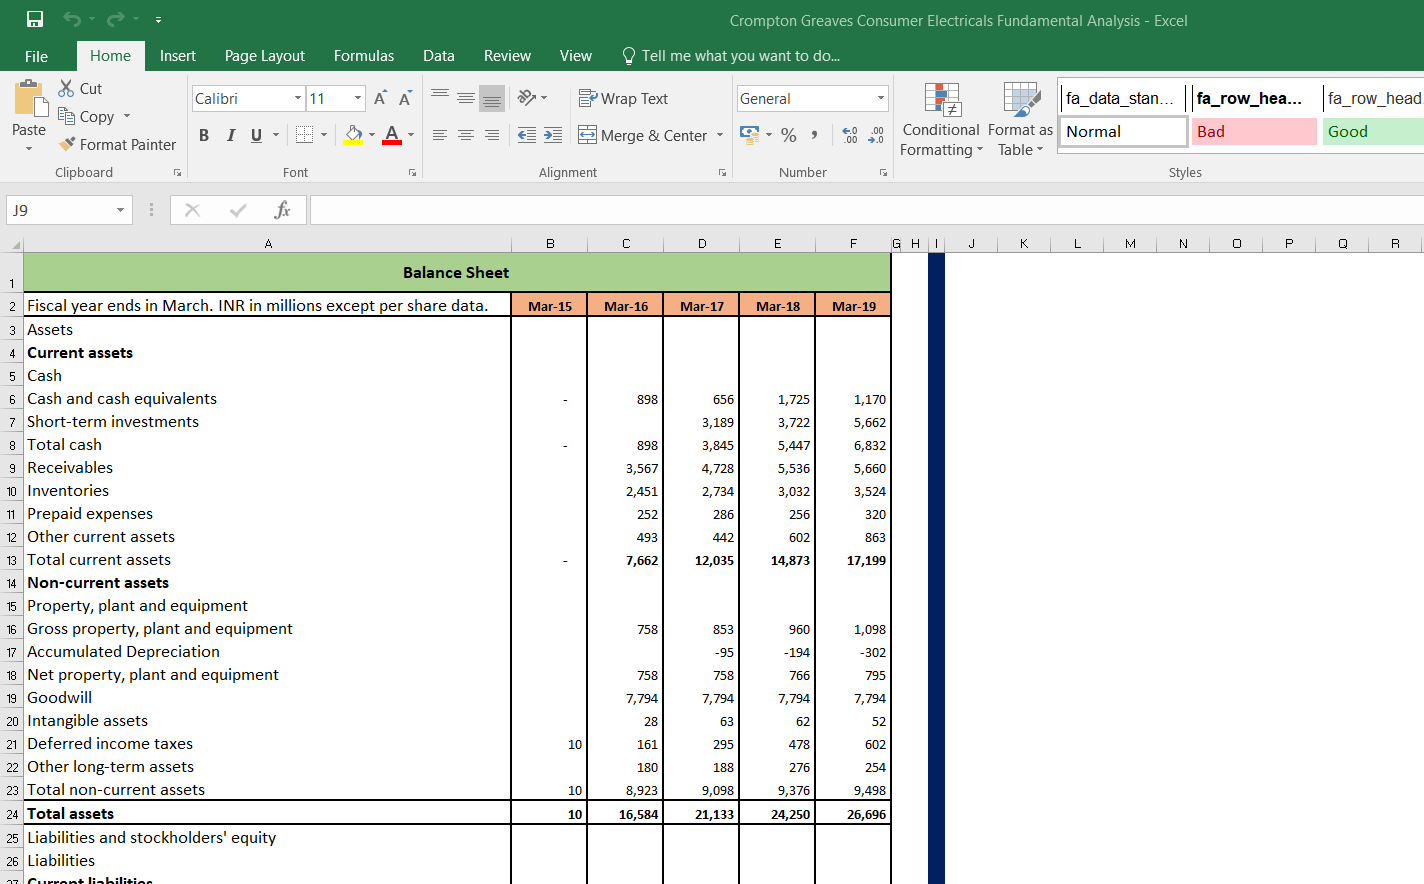Click the yellow Fill Color button
Screen dimensions: 1424x884
[x=354, y=135]
